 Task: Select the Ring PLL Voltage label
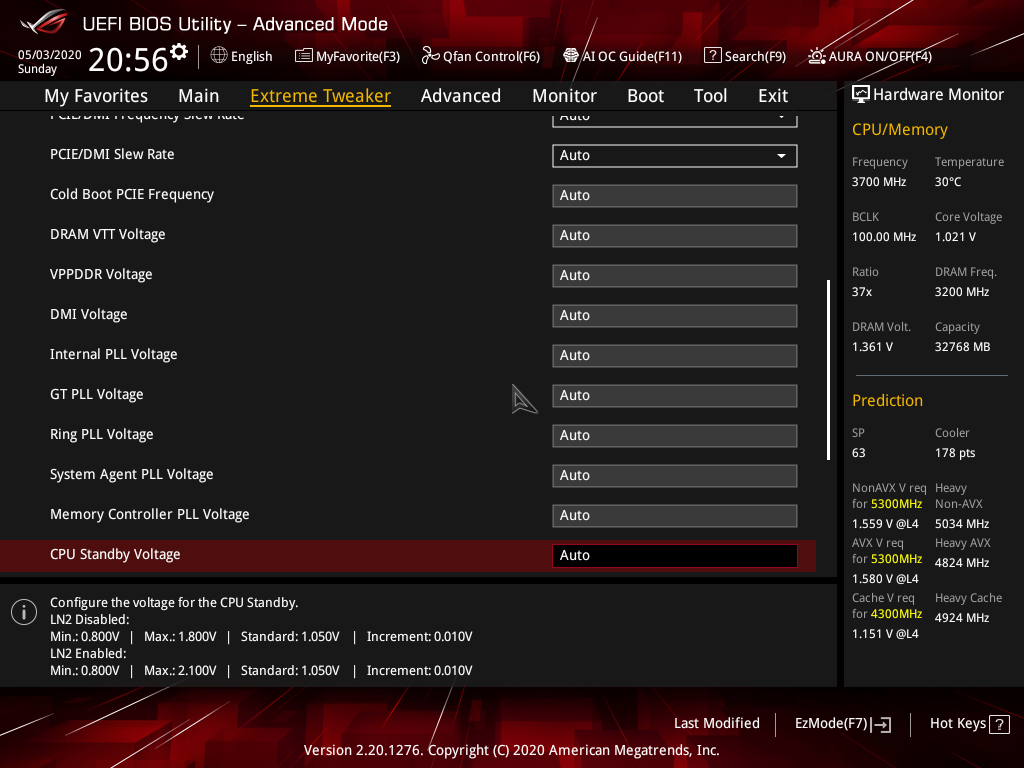point(101,434)
